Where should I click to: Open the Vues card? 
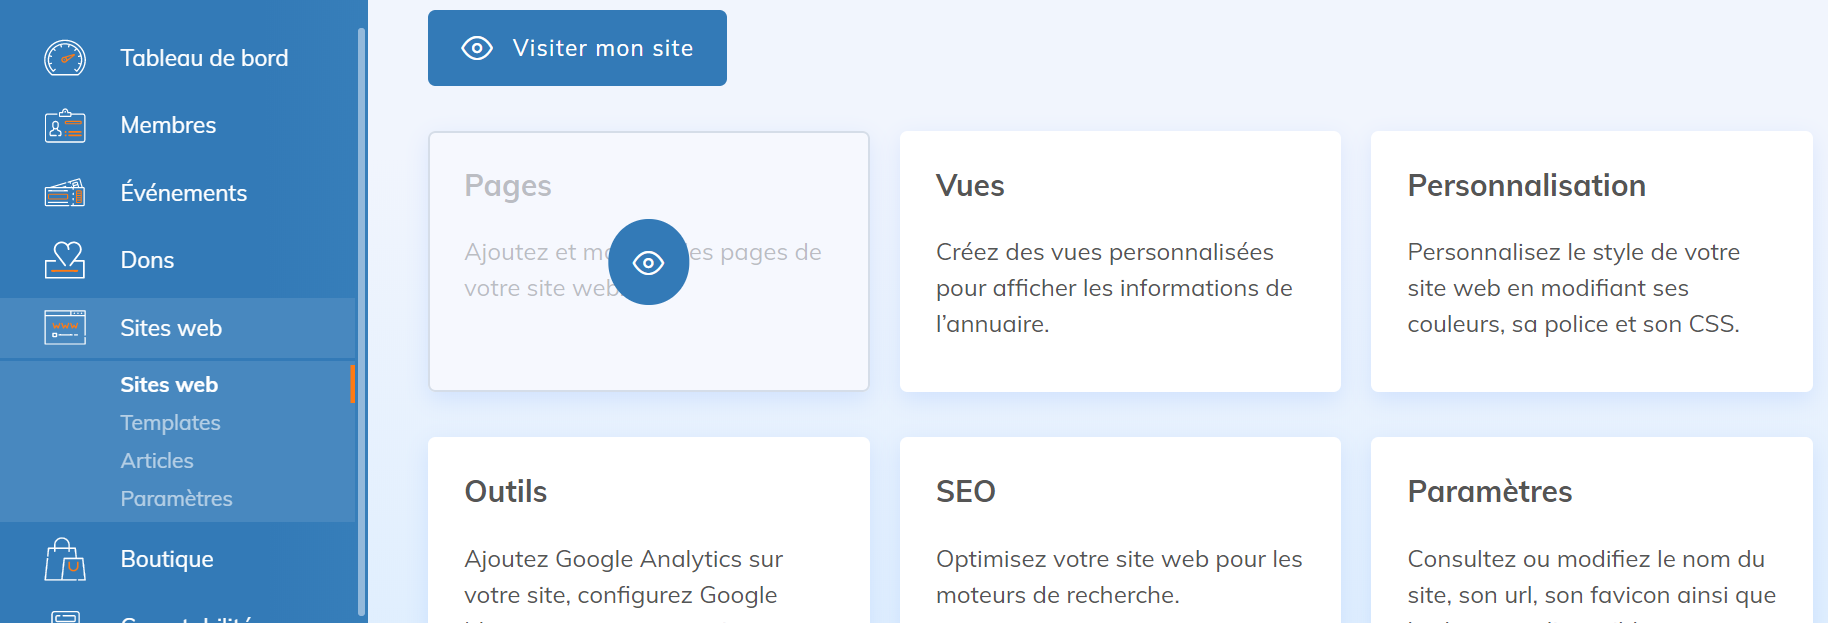coord(1120,261)
